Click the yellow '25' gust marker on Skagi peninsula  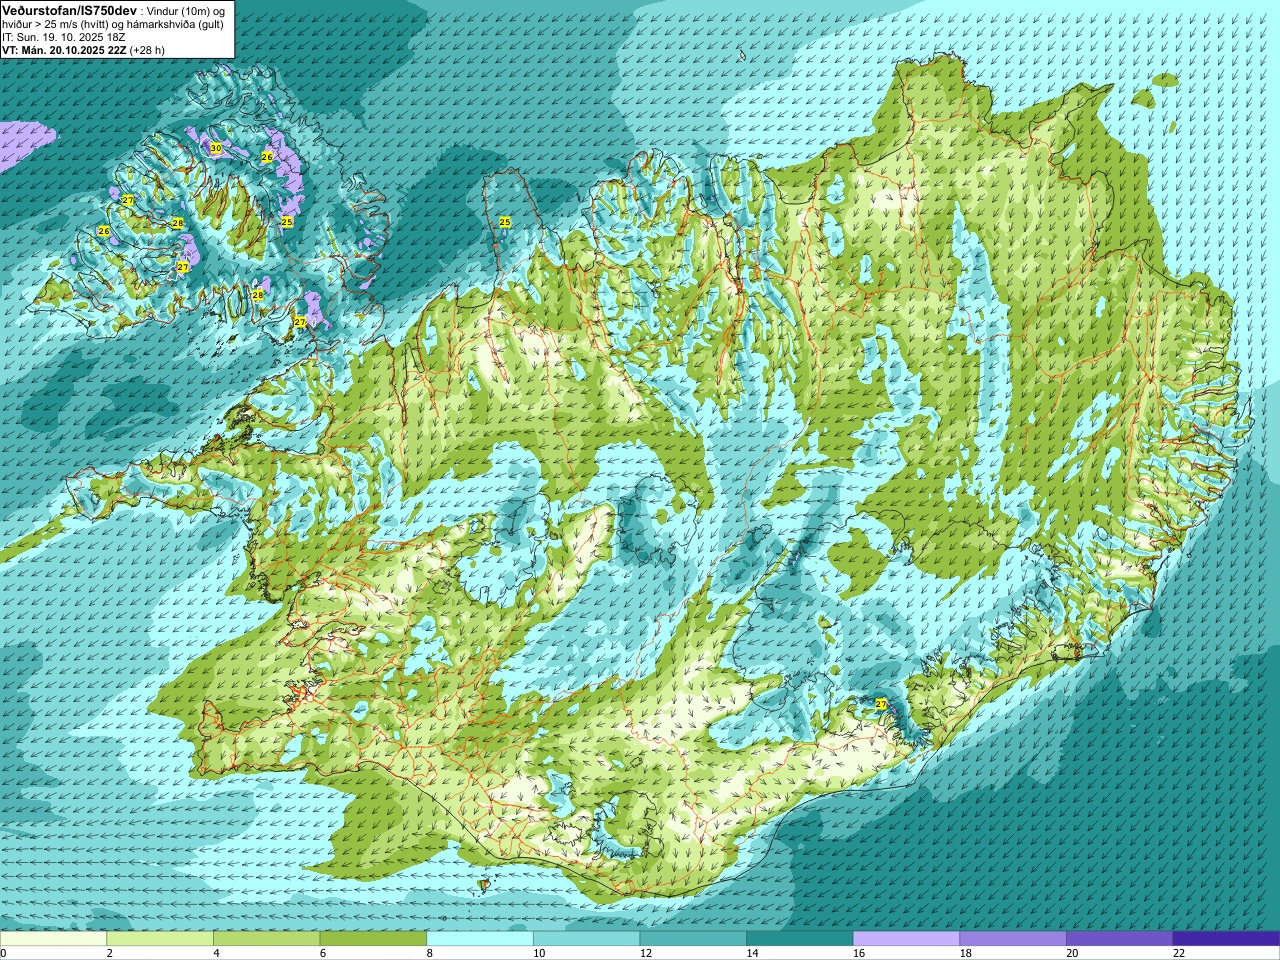tap(505, 222)
